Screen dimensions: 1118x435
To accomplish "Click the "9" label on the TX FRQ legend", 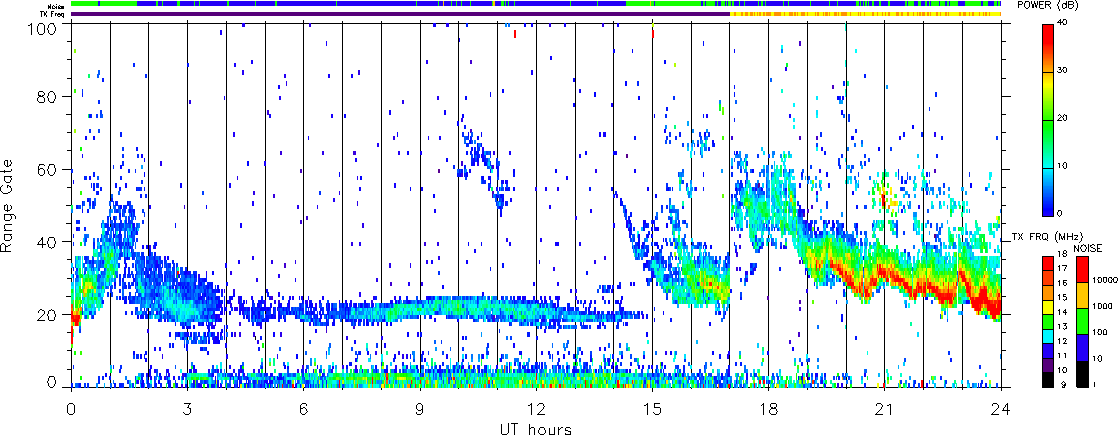I will pyautogui.click(x=1063, y=385).
